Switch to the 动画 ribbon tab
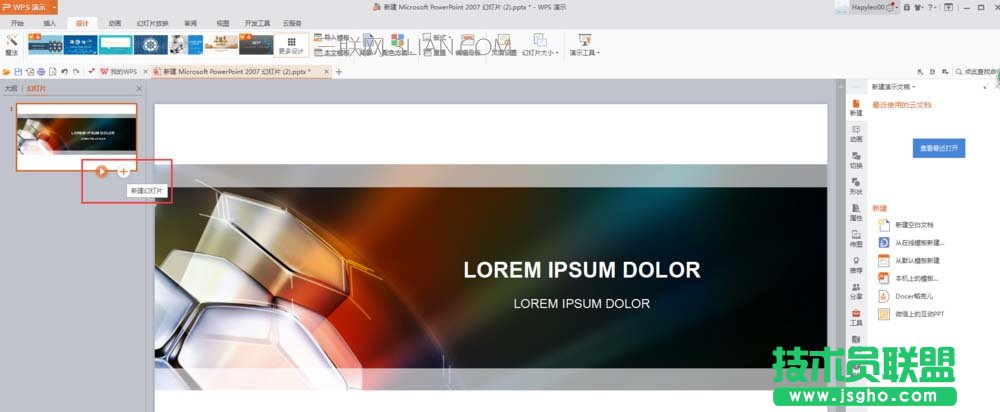Image resolution: width=1000 pixels, height=412 pixels. [x=115, y=23]
